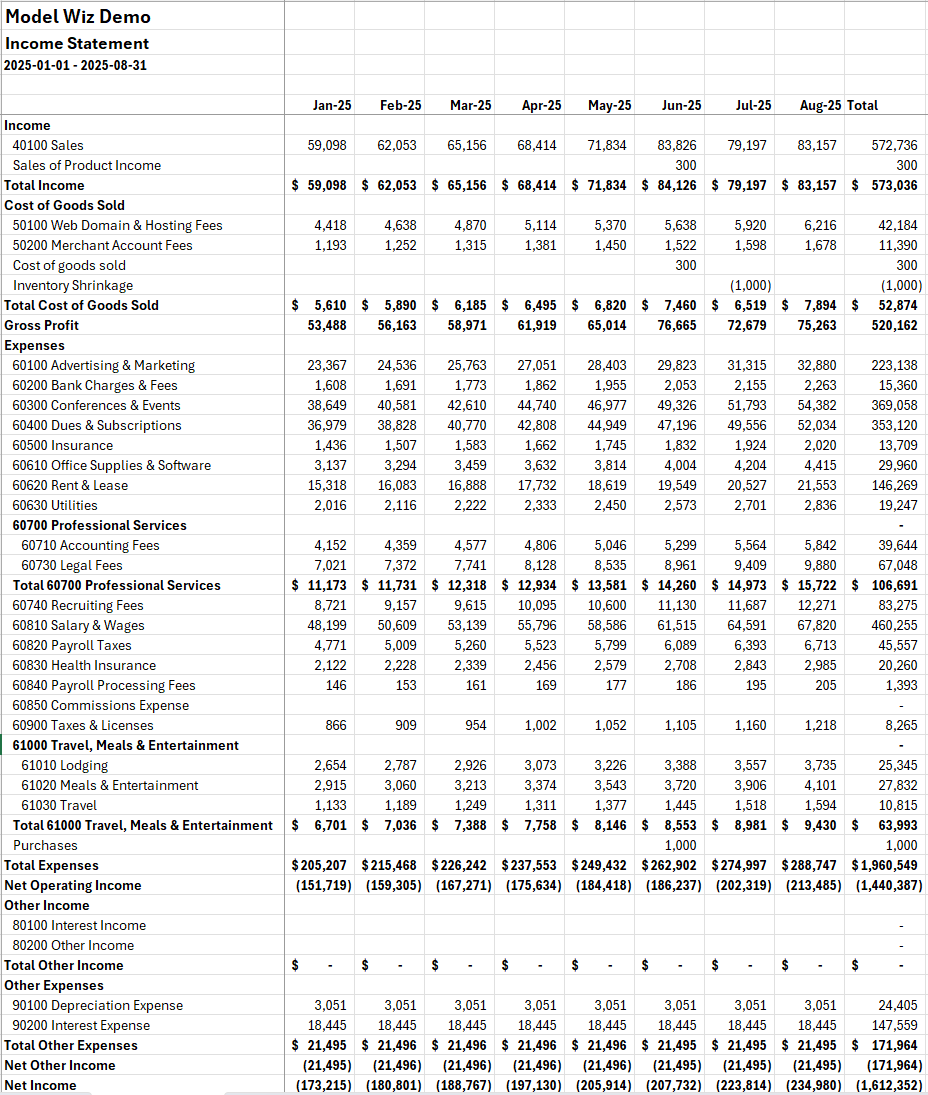This screenshot has height=1095, width=928.
Task: Select the Jan-25 column header
Action: (x=331, y=105)
